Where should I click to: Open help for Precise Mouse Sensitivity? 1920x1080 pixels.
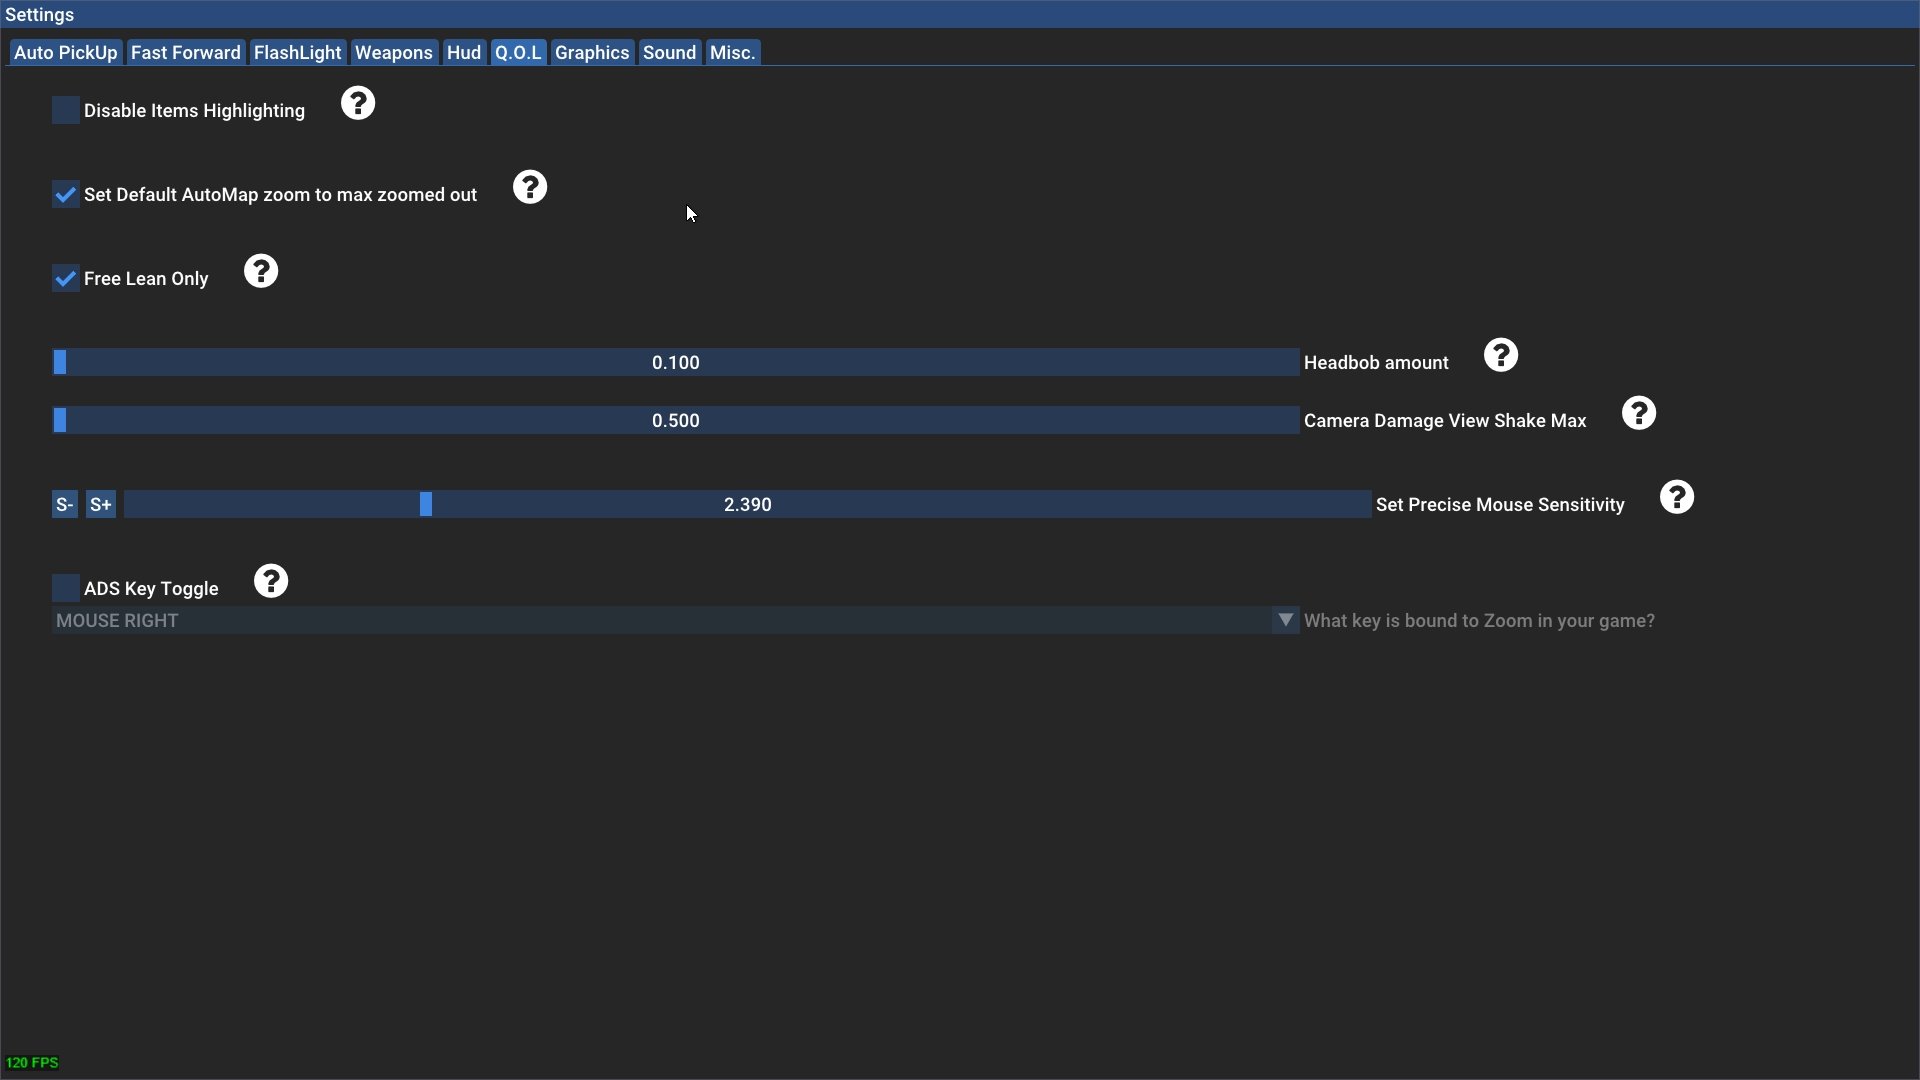pos(1676,497)
